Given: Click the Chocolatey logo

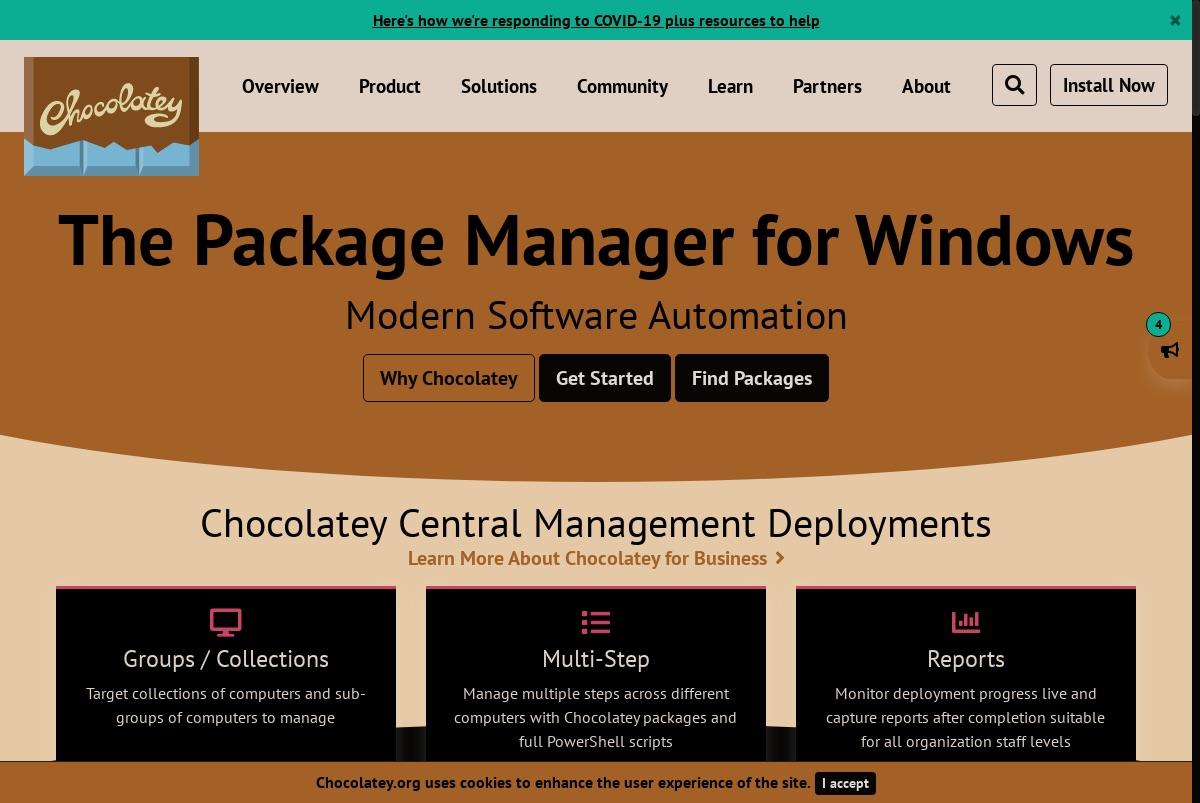Looking at the screenshot, I should tap(111, 116).
